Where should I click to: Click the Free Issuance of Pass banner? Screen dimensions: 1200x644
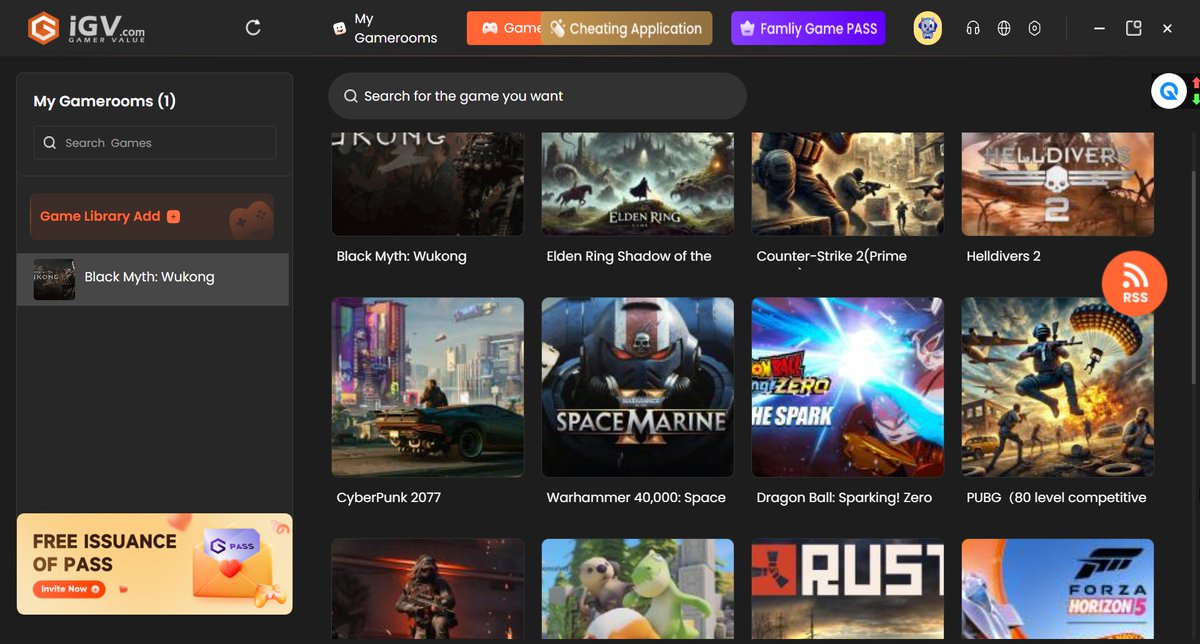[155, 563]
